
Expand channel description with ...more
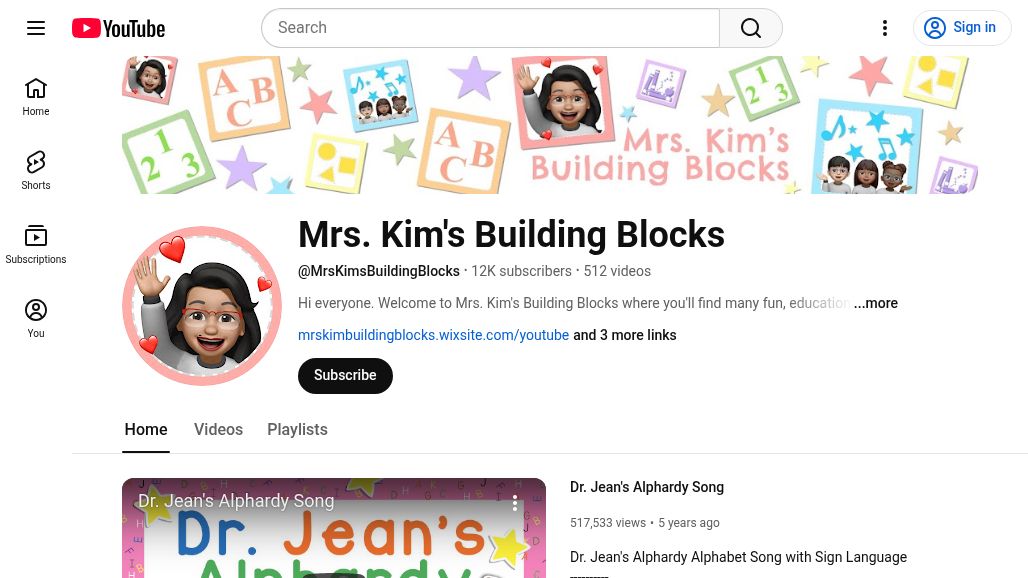point(875,303)
